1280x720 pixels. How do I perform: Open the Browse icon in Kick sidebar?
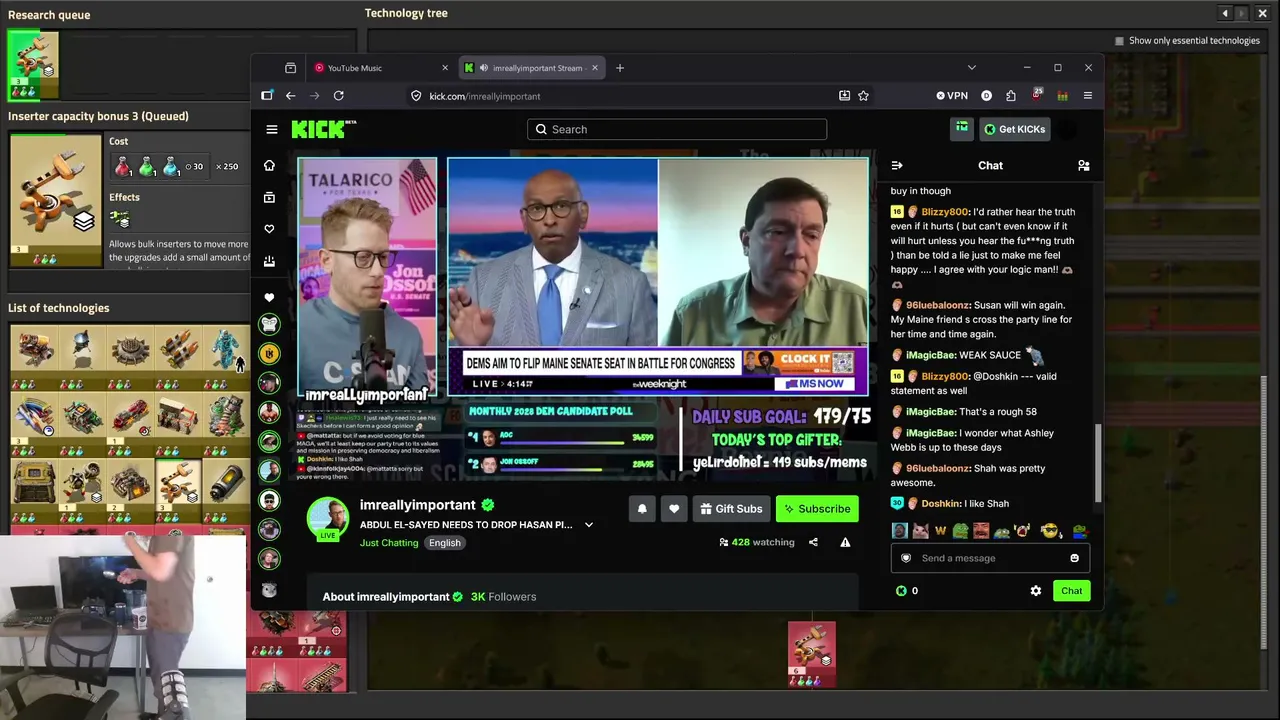tap(269, 198)
